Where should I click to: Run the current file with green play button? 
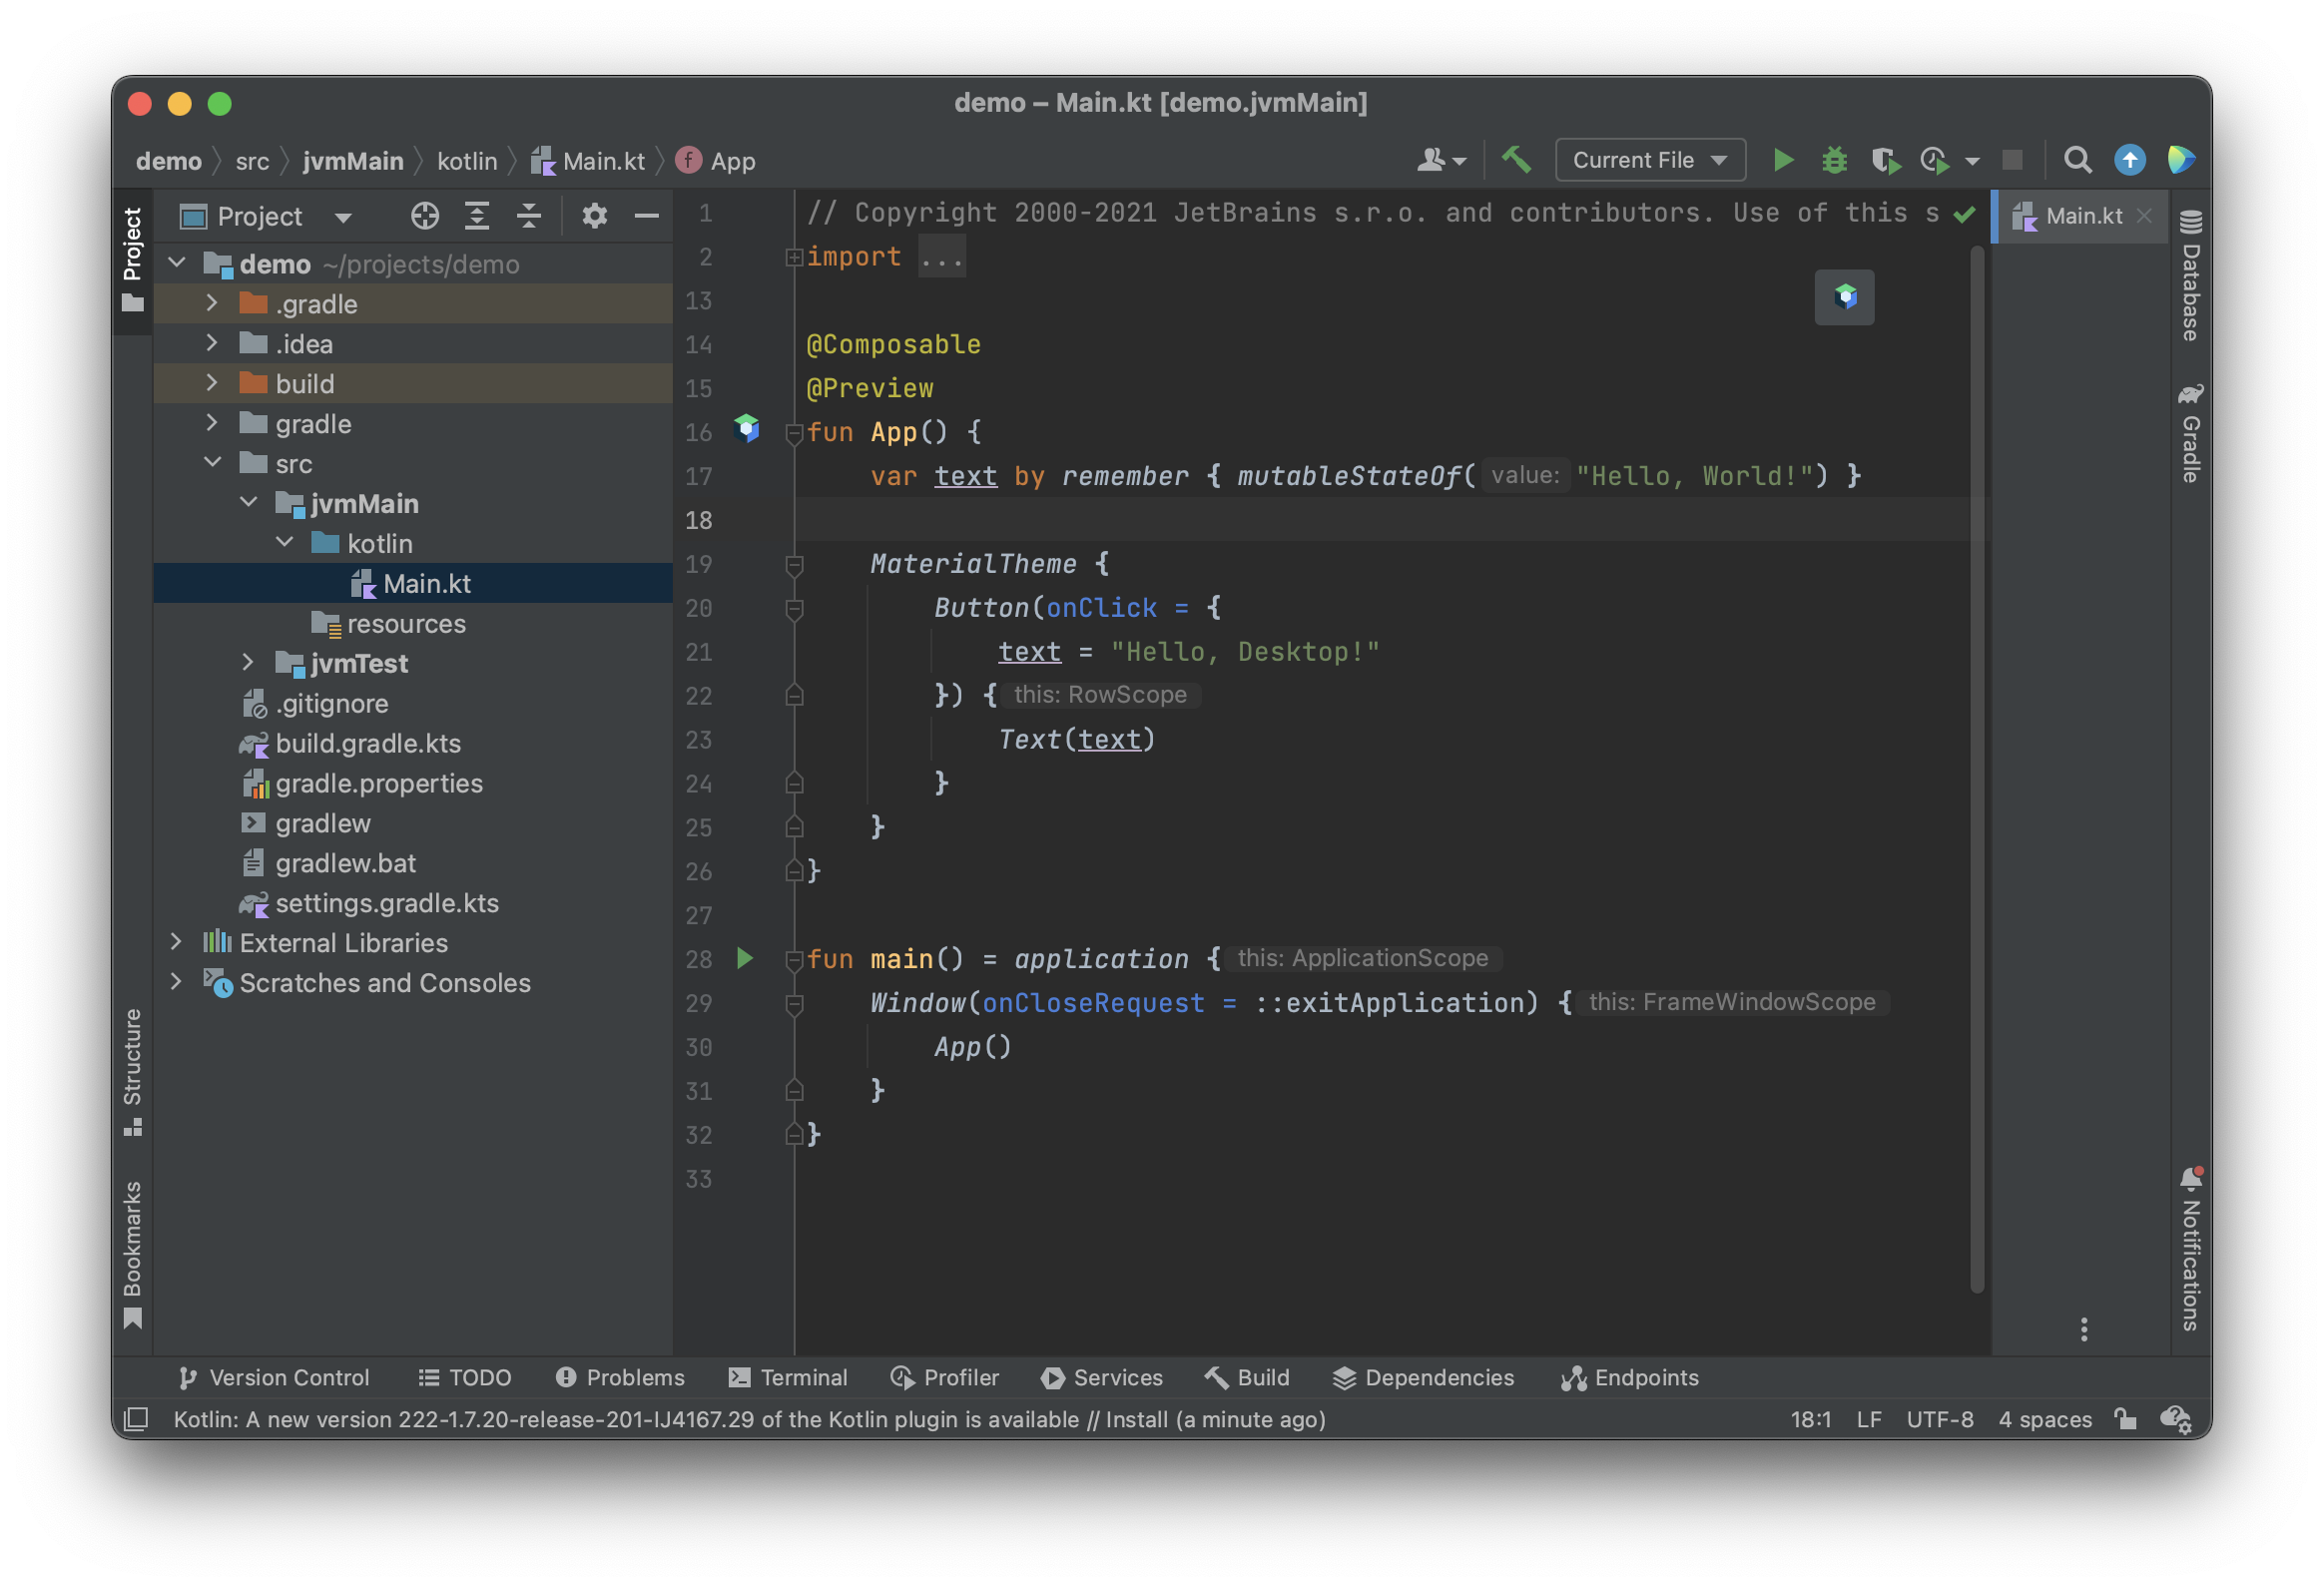(x=1782, y=160)
